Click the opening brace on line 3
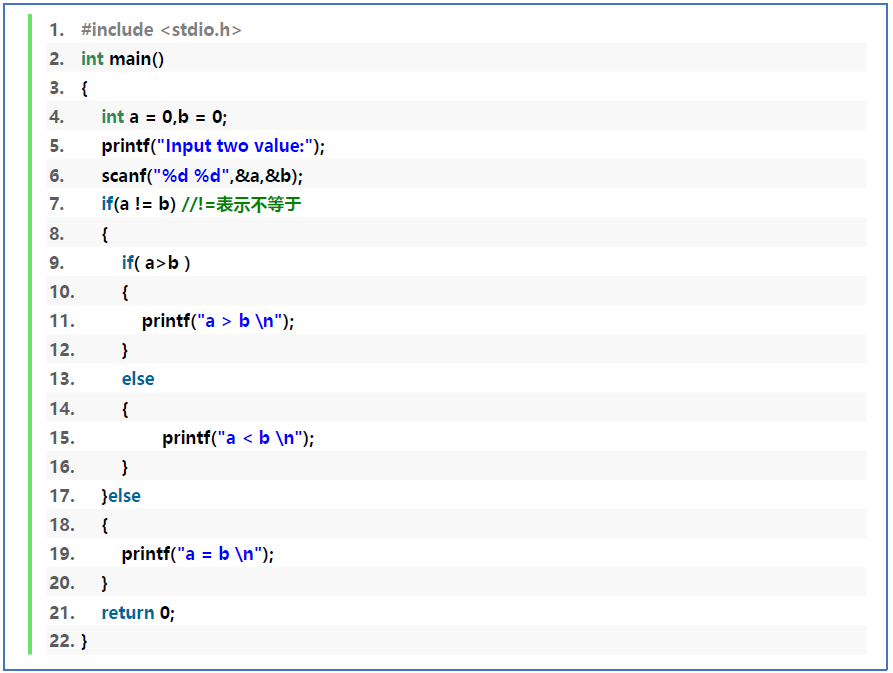 [x=84, y=88]
